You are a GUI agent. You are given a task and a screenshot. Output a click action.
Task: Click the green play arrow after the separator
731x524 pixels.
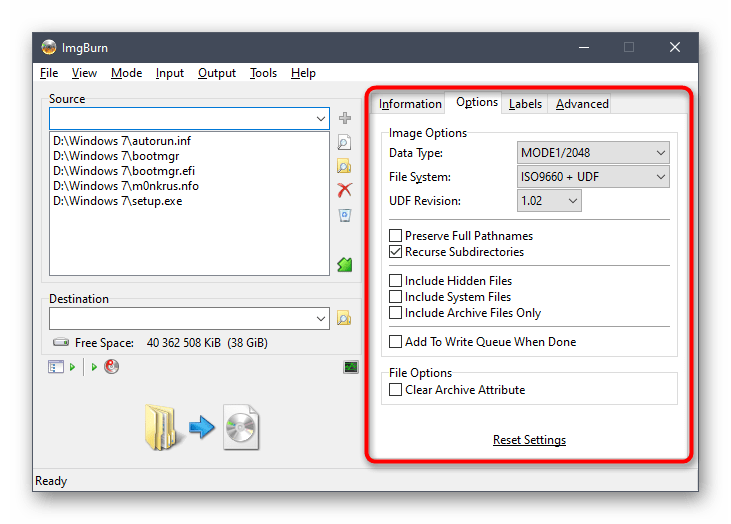(x=94, y=367)
